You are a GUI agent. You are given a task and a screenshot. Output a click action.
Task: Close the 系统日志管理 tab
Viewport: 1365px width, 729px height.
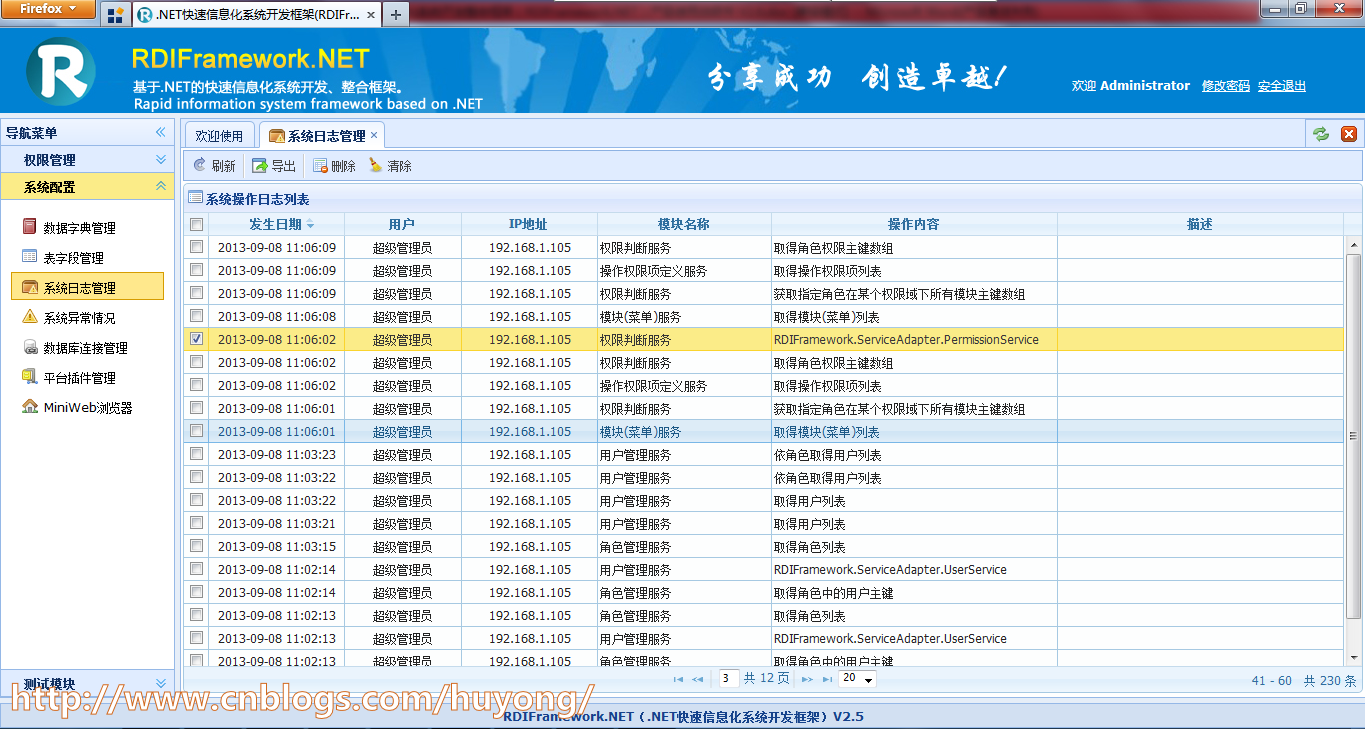[374, 135]
